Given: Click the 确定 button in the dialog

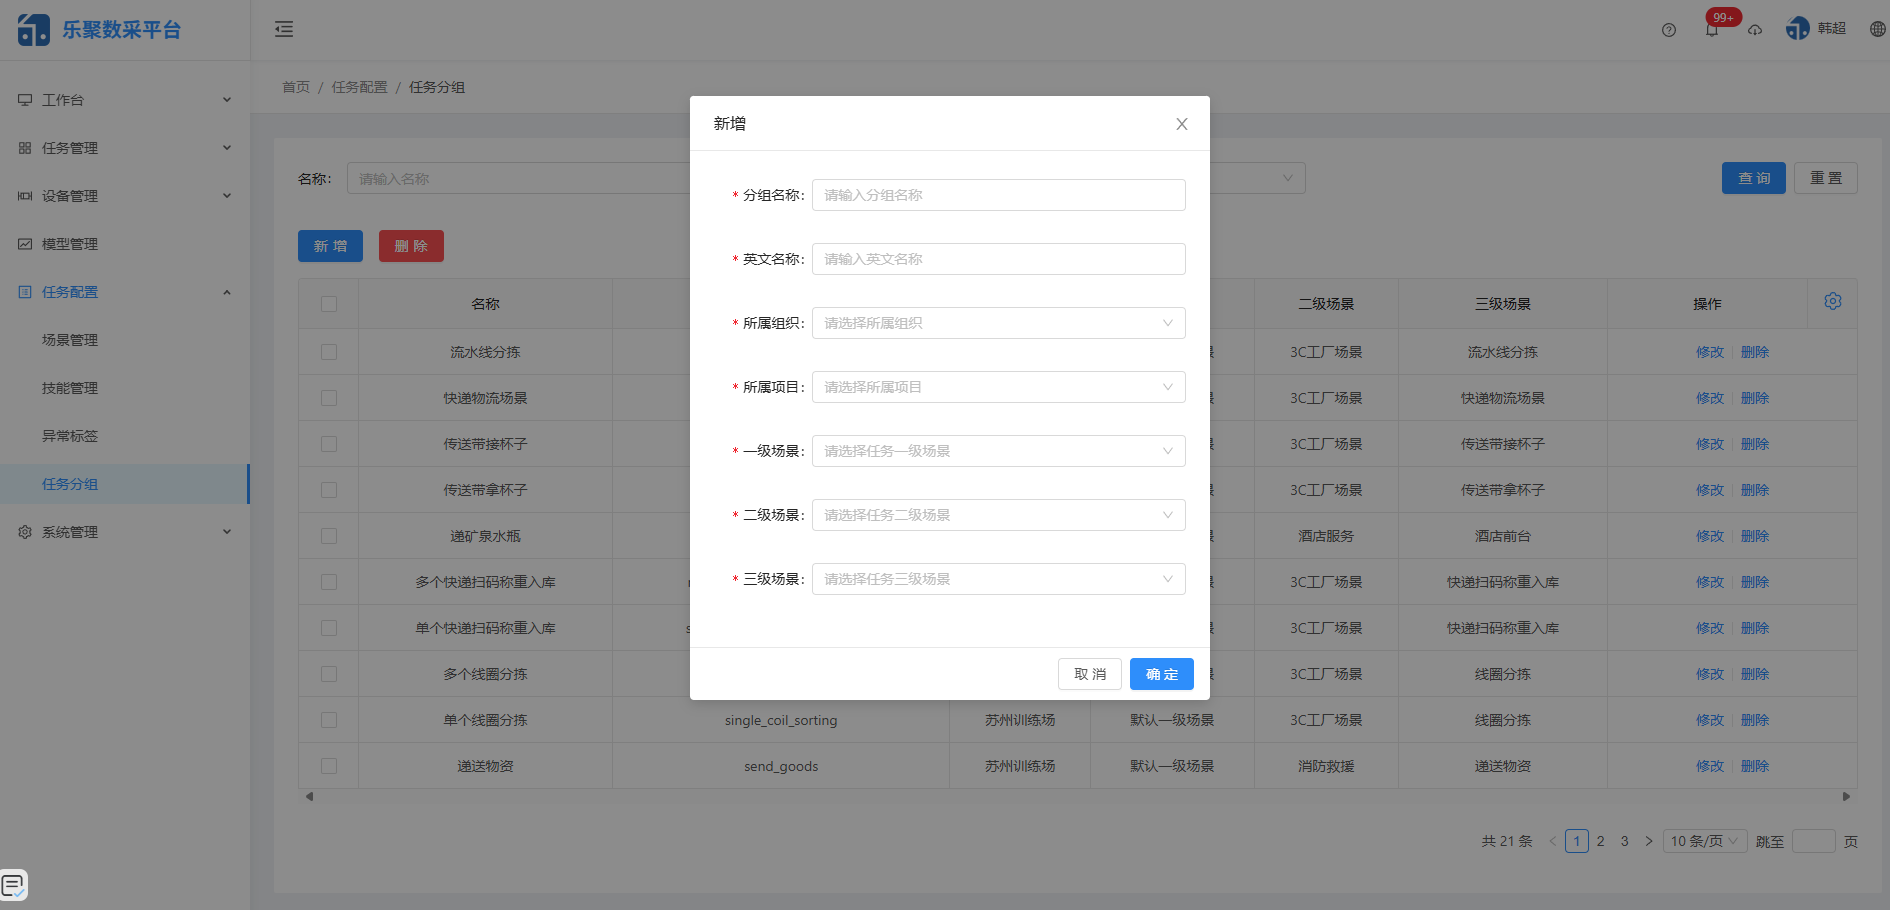Looking at the screenshot, I should (x=1161, y=674).
